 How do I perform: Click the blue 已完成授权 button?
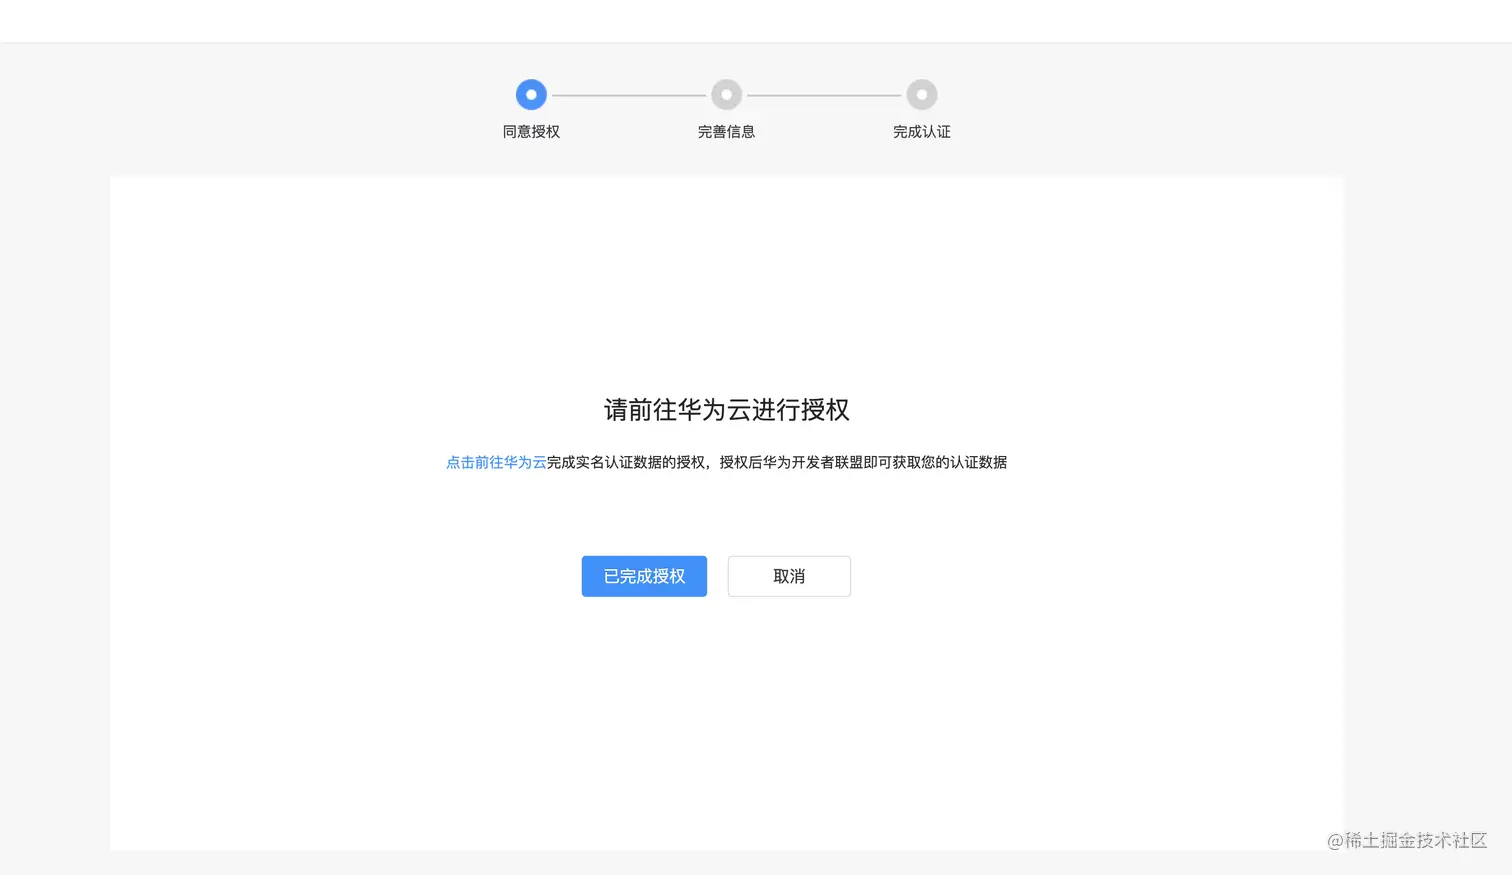pos(644,576)
